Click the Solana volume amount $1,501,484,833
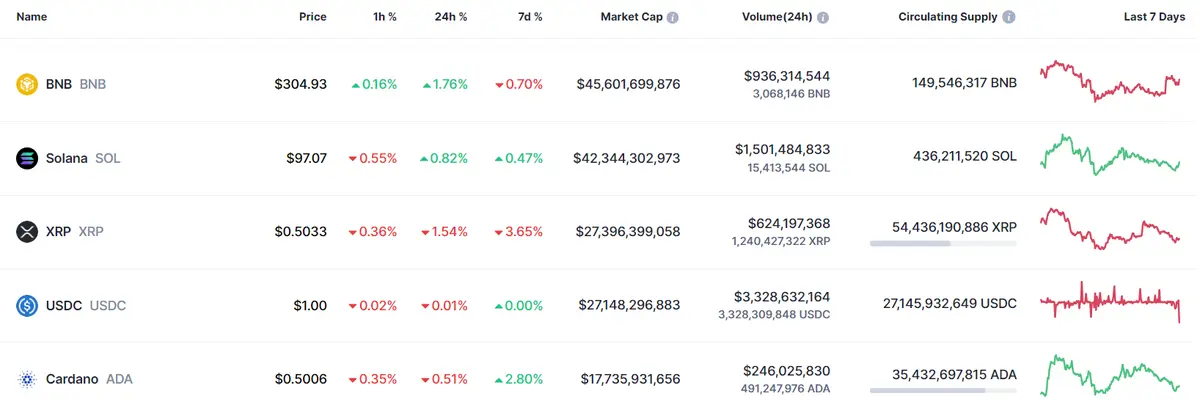1200x410 pixels. [782, 149]
